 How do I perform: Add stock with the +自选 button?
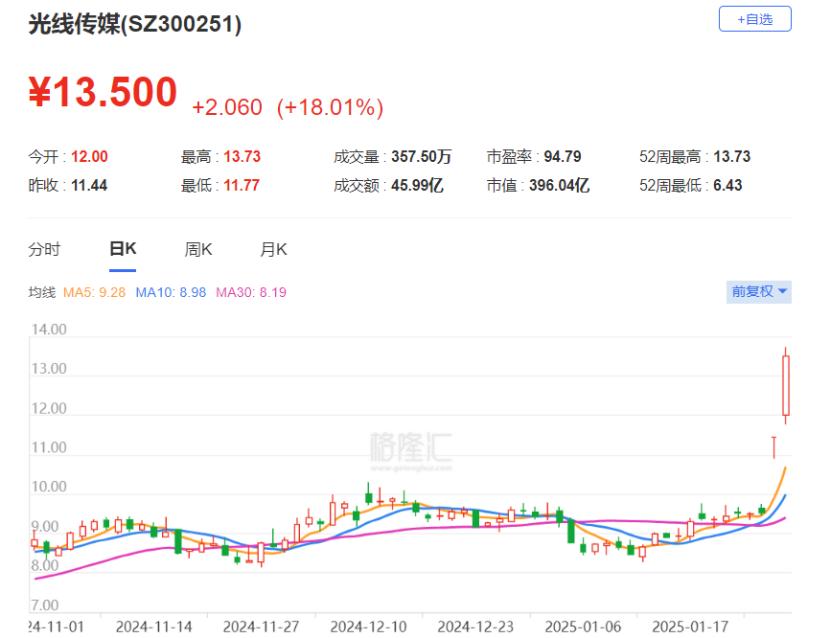pos(755,19)
